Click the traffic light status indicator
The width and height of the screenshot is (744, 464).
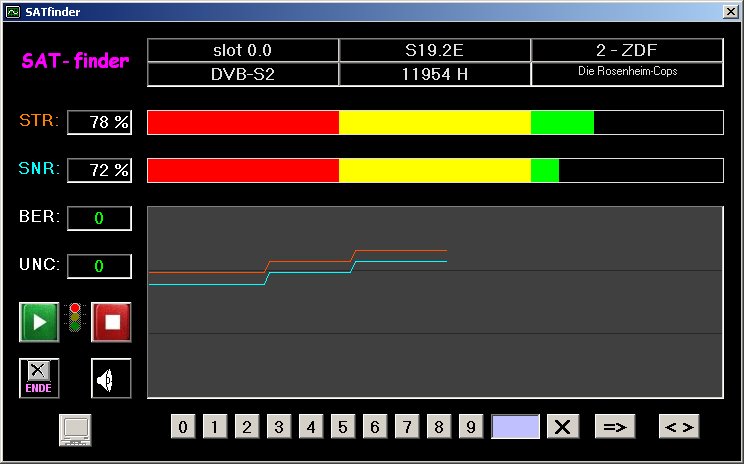tap(75, 318)
